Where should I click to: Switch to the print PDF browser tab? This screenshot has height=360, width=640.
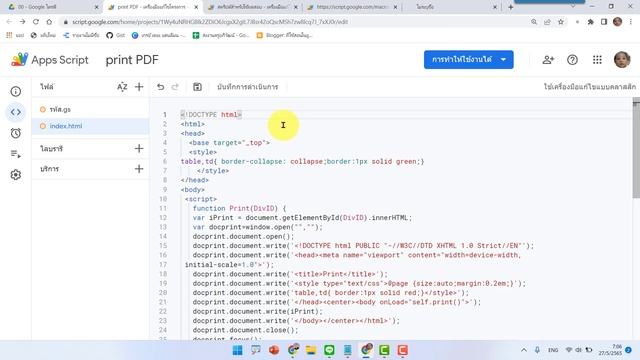(x=152, y=7)
